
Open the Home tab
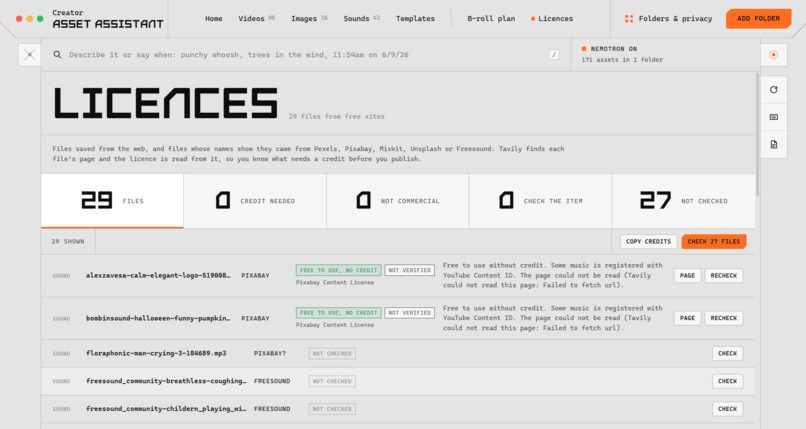[x=213, y=18]
